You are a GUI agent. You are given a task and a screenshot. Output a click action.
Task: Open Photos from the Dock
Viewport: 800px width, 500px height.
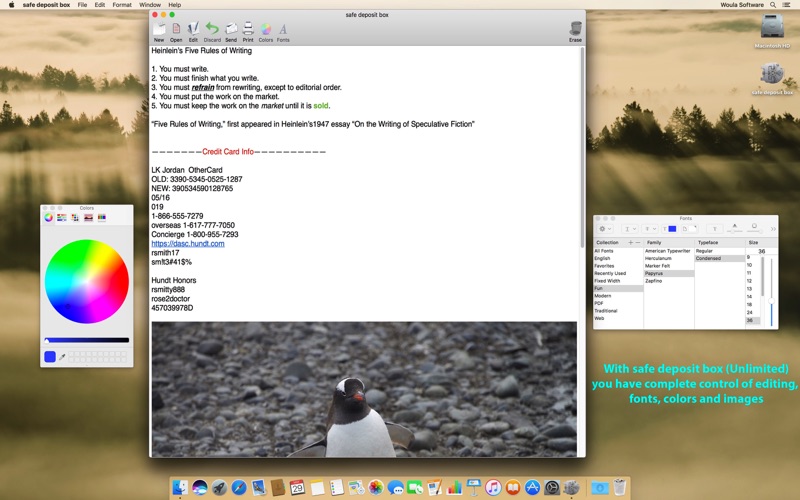(x=376, y=487)
